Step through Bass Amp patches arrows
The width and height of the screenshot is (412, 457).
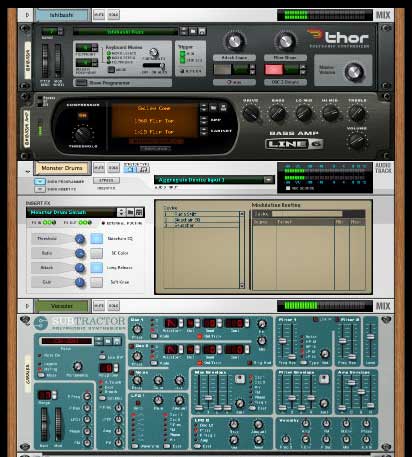[204, 108]
